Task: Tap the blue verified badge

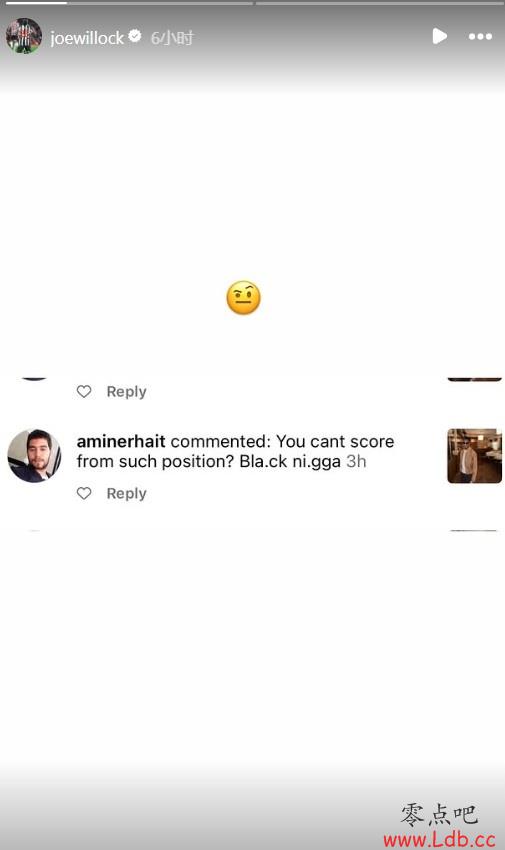Action: 135,36
